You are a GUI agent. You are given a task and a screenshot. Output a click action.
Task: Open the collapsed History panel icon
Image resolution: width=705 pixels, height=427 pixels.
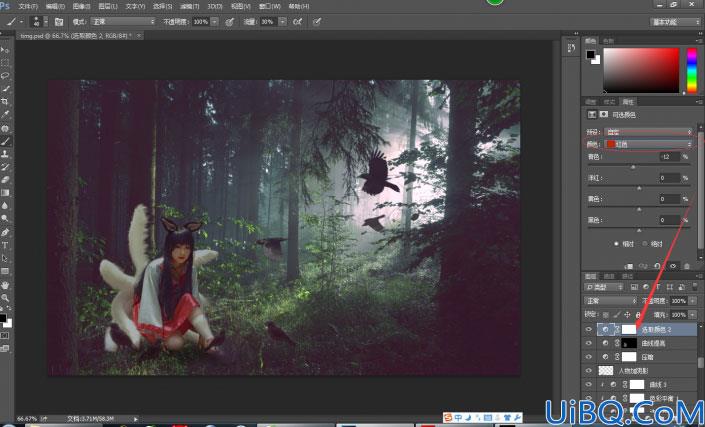[571, 48]
